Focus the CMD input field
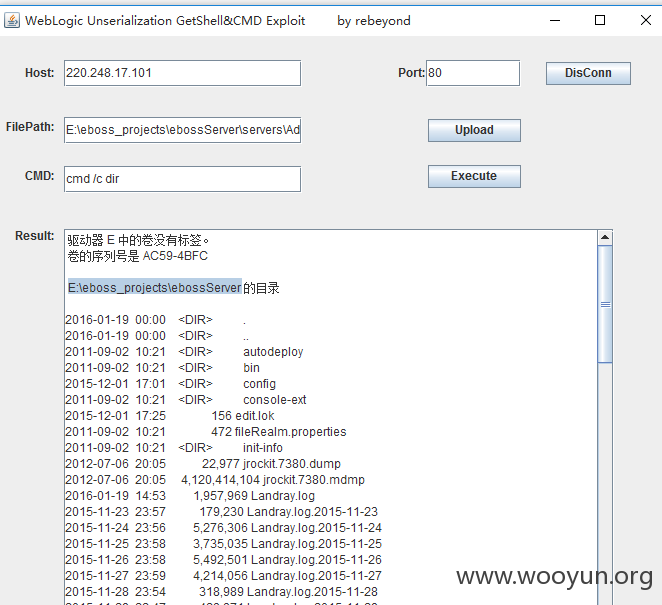Image resolution: width=662 pixels, height=605 pixels. tap(182, 179)
